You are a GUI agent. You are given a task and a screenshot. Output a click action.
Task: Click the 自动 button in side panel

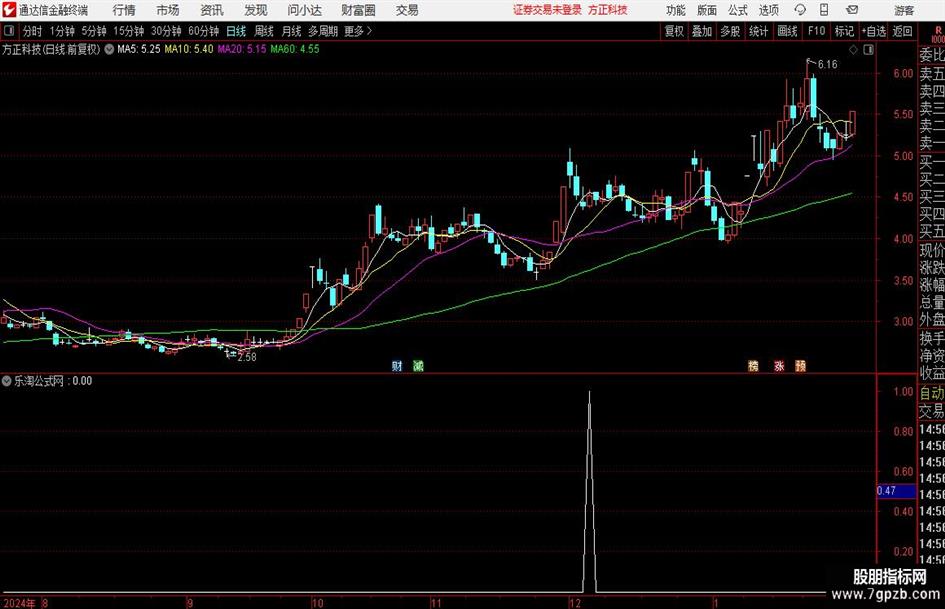[x=932, y=393]
